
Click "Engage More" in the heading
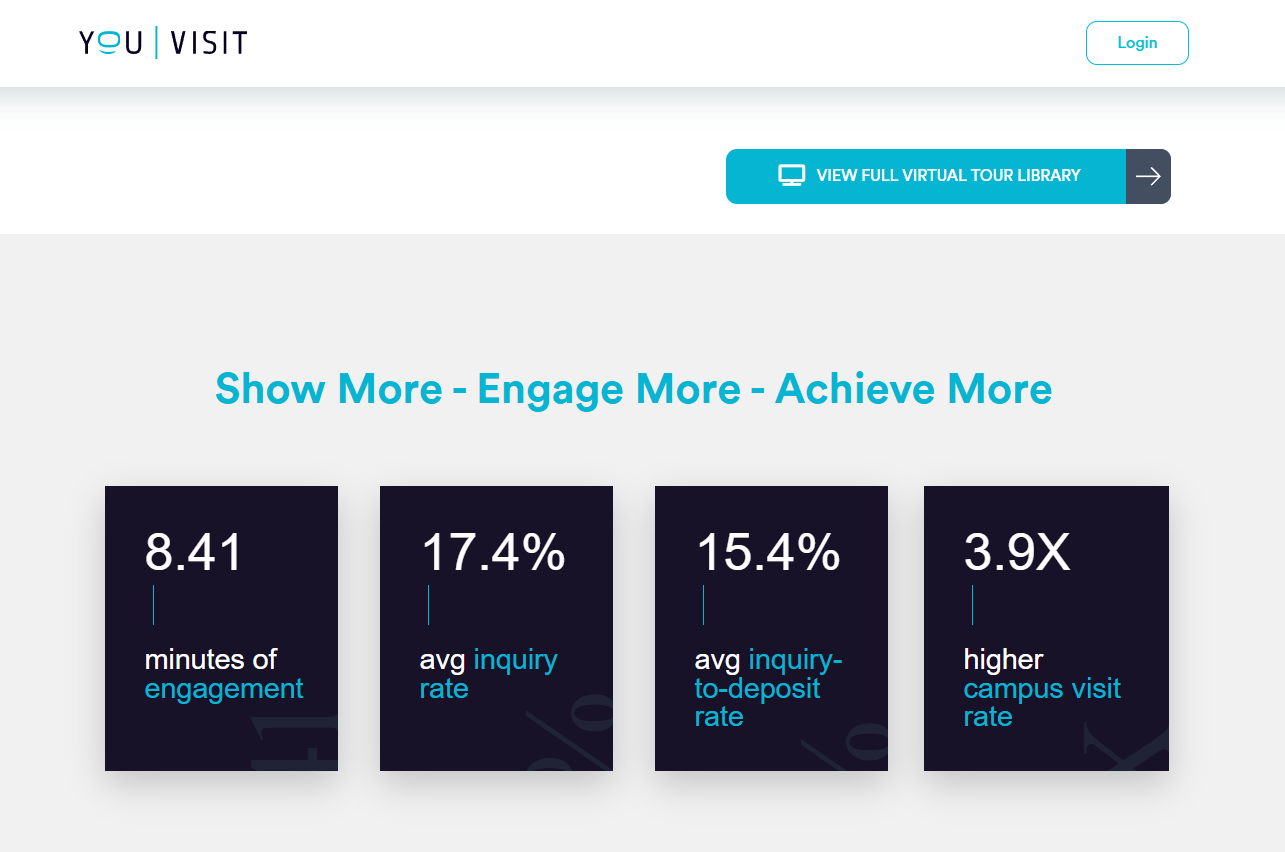(608, 389)
